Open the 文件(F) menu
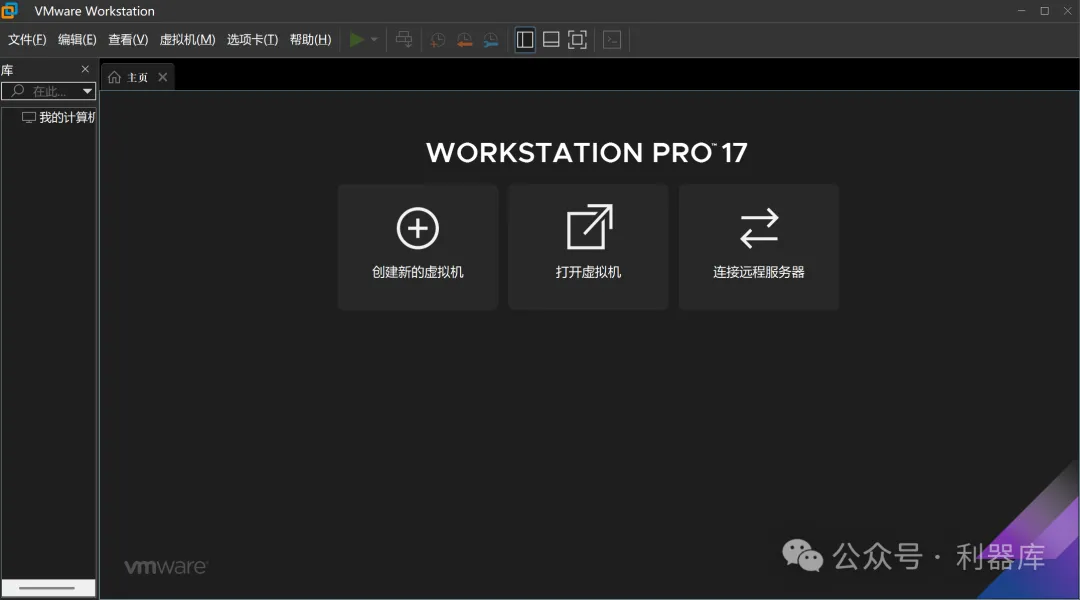1080x600 pixels. pos(27,40)
